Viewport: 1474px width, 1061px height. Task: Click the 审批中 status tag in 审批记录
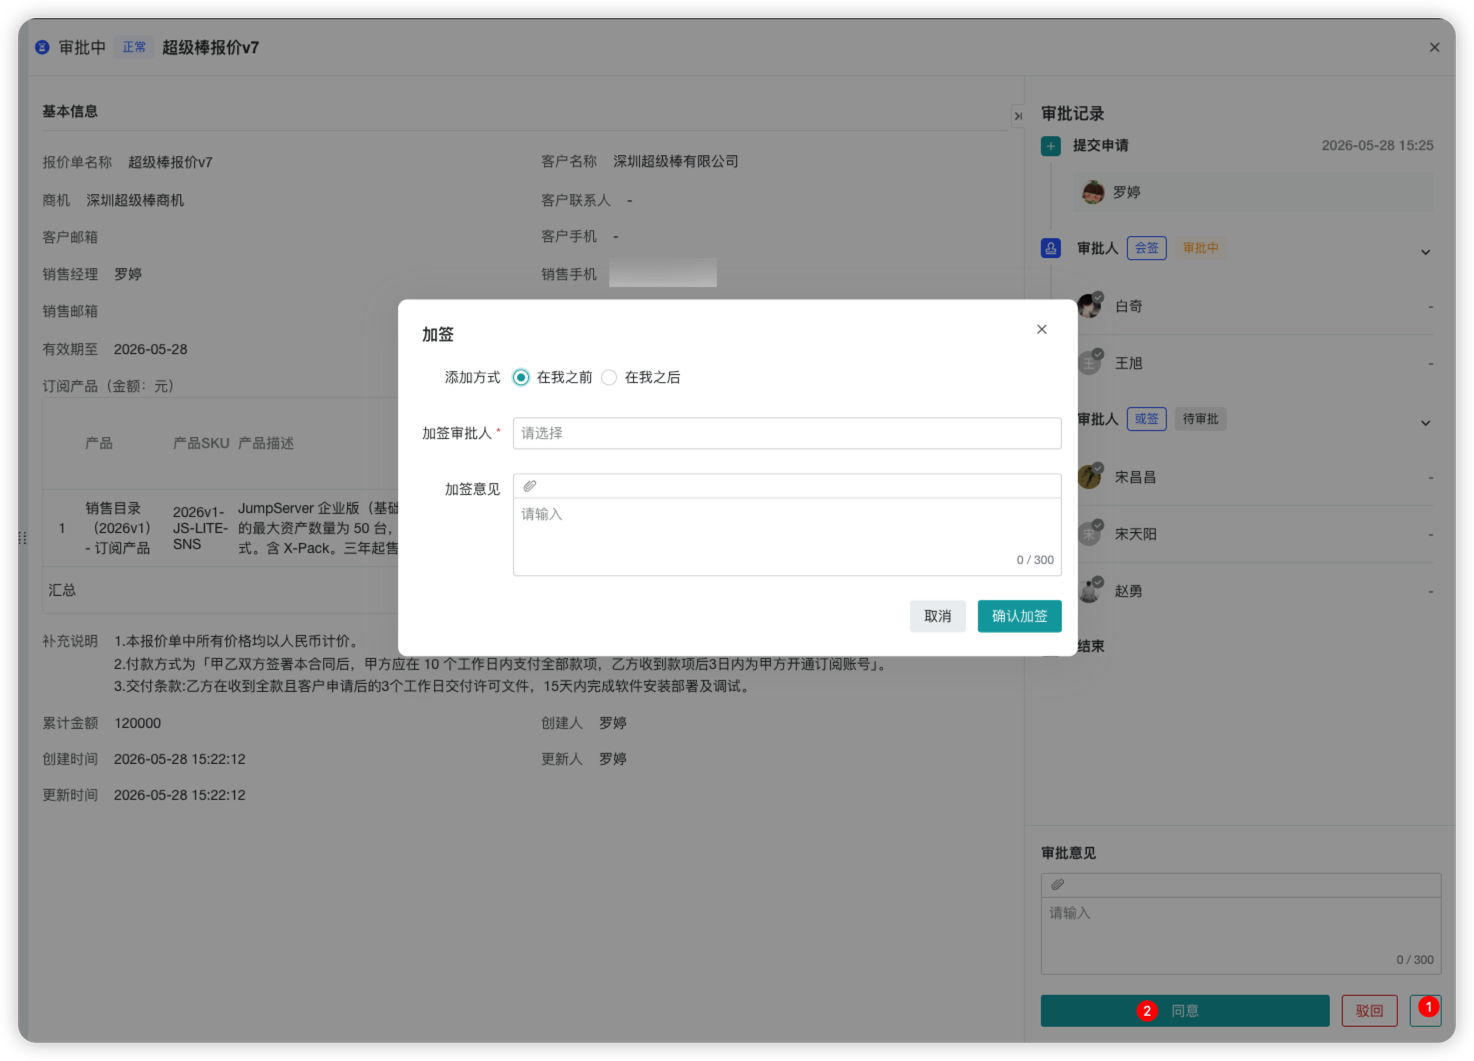[x=1201, y=248]
